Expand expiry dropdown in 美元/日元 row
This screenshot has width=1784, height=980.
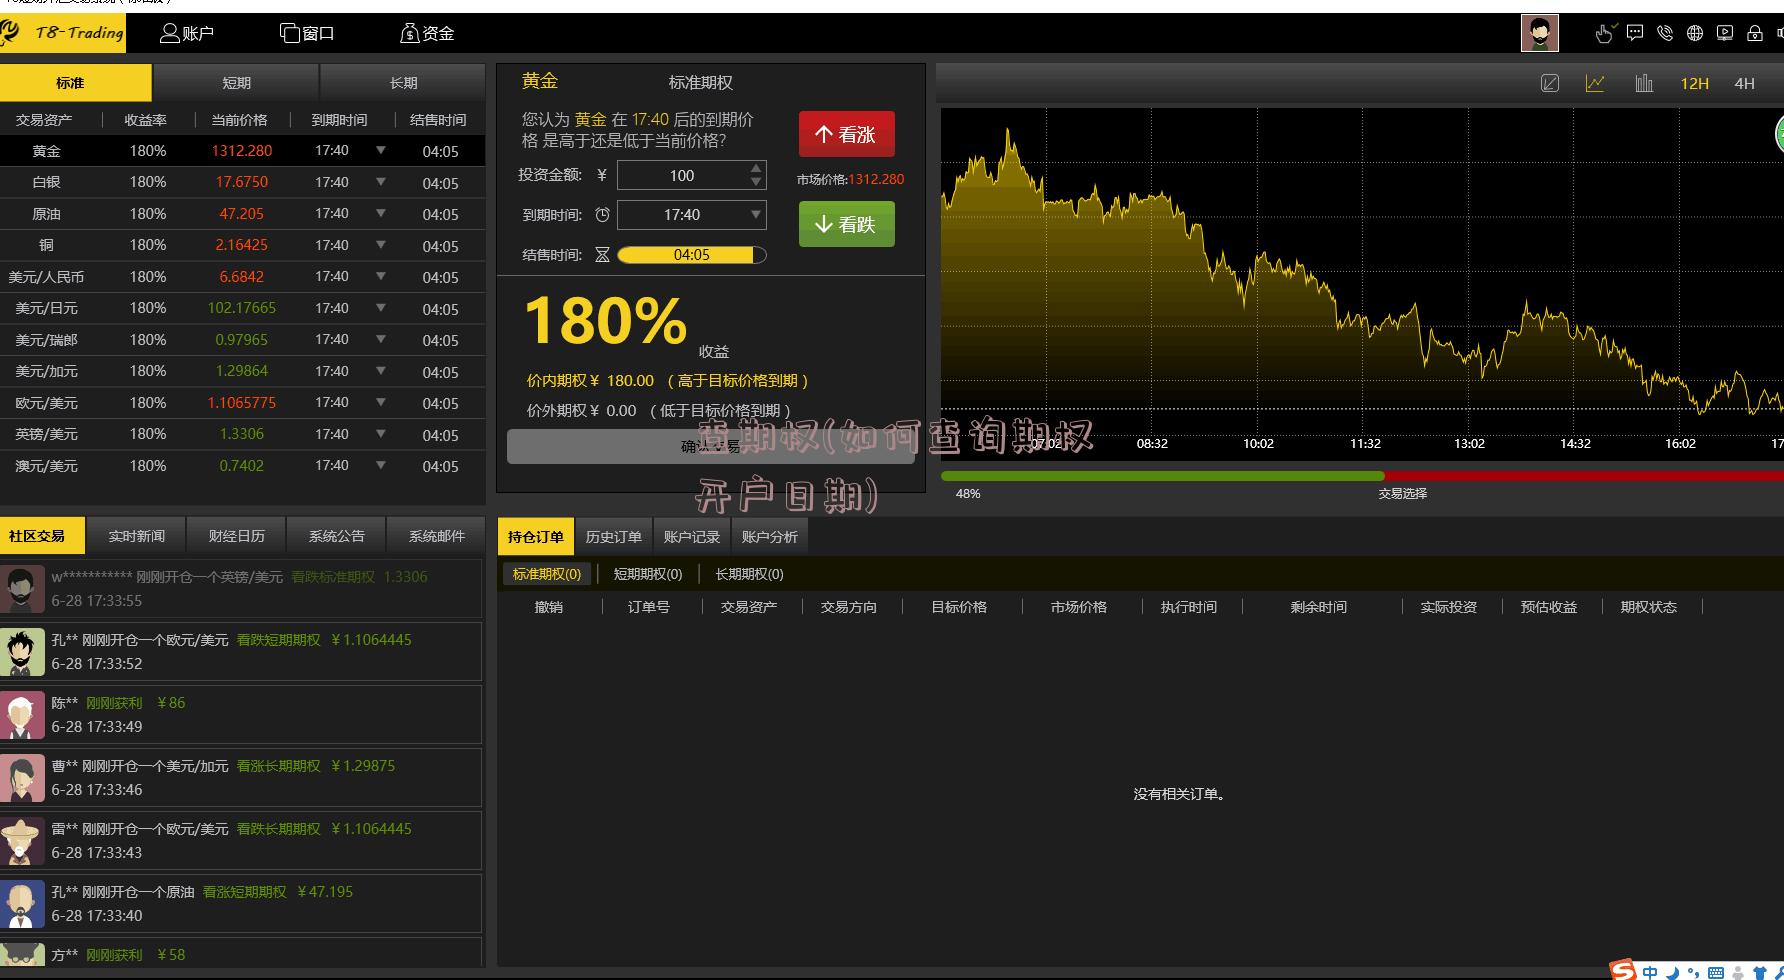coord(381,308)
